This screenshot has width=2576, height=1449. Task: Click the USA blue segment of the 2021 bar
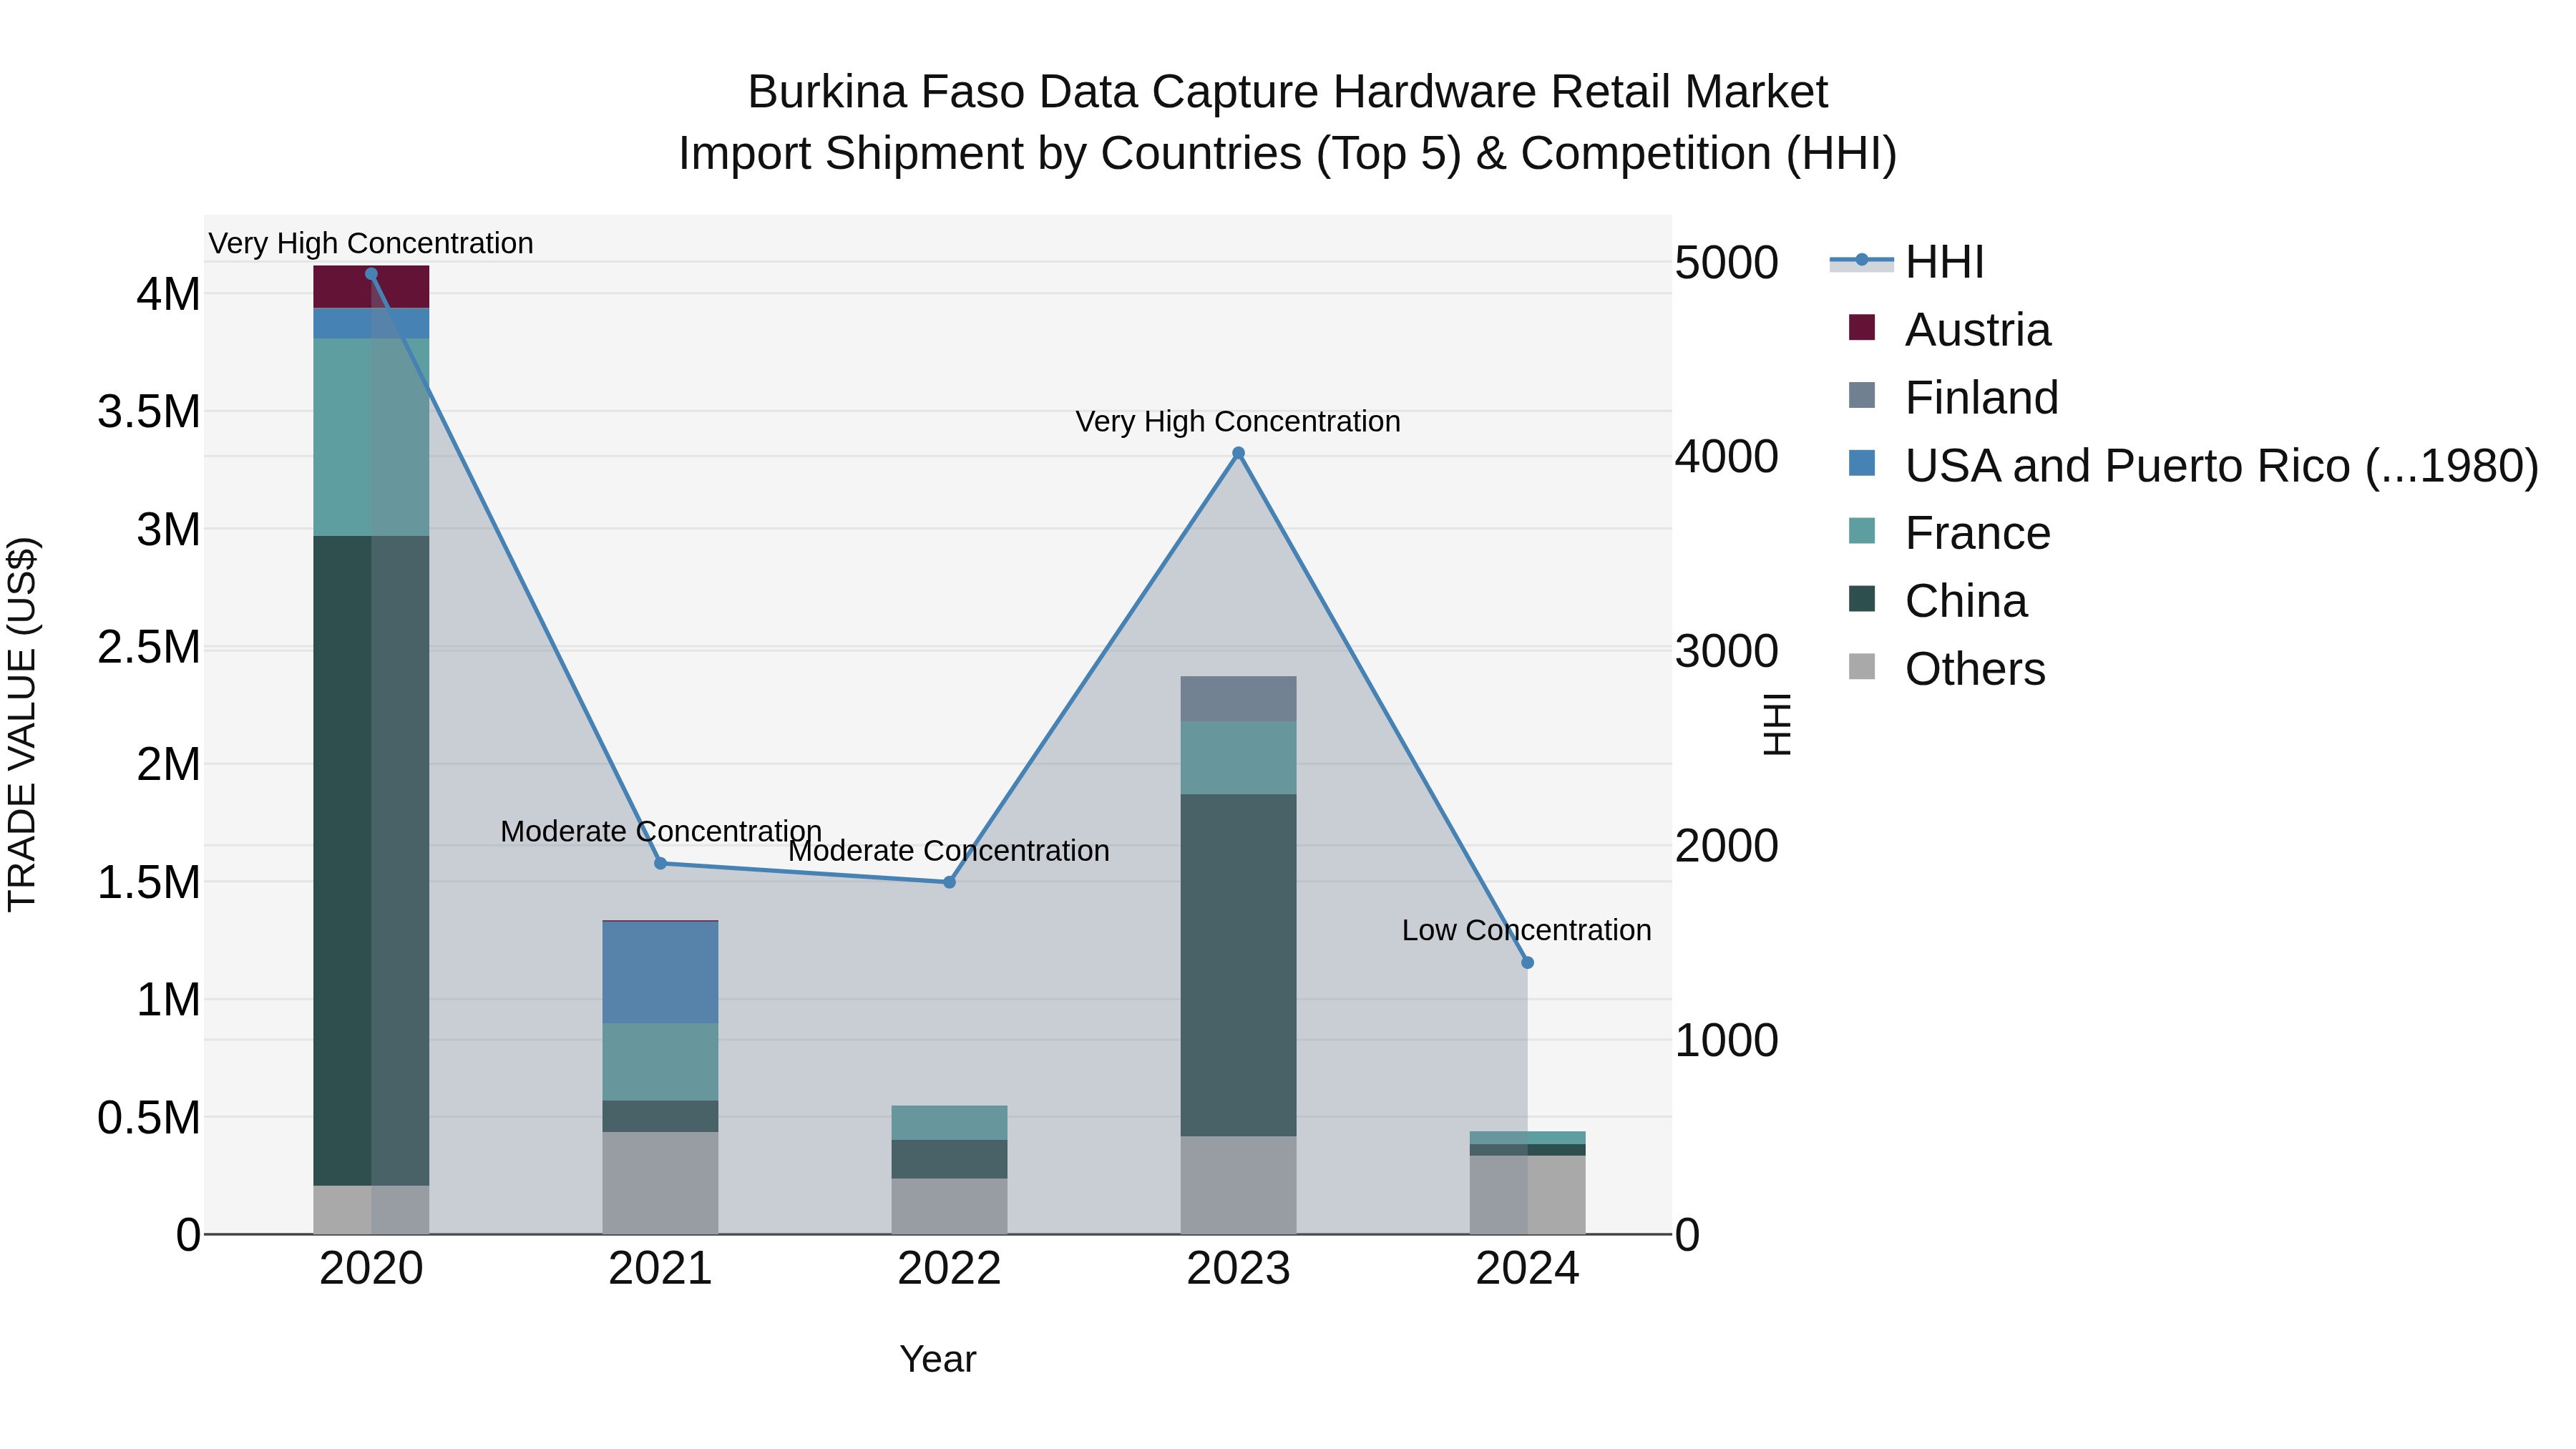point(660,972)
